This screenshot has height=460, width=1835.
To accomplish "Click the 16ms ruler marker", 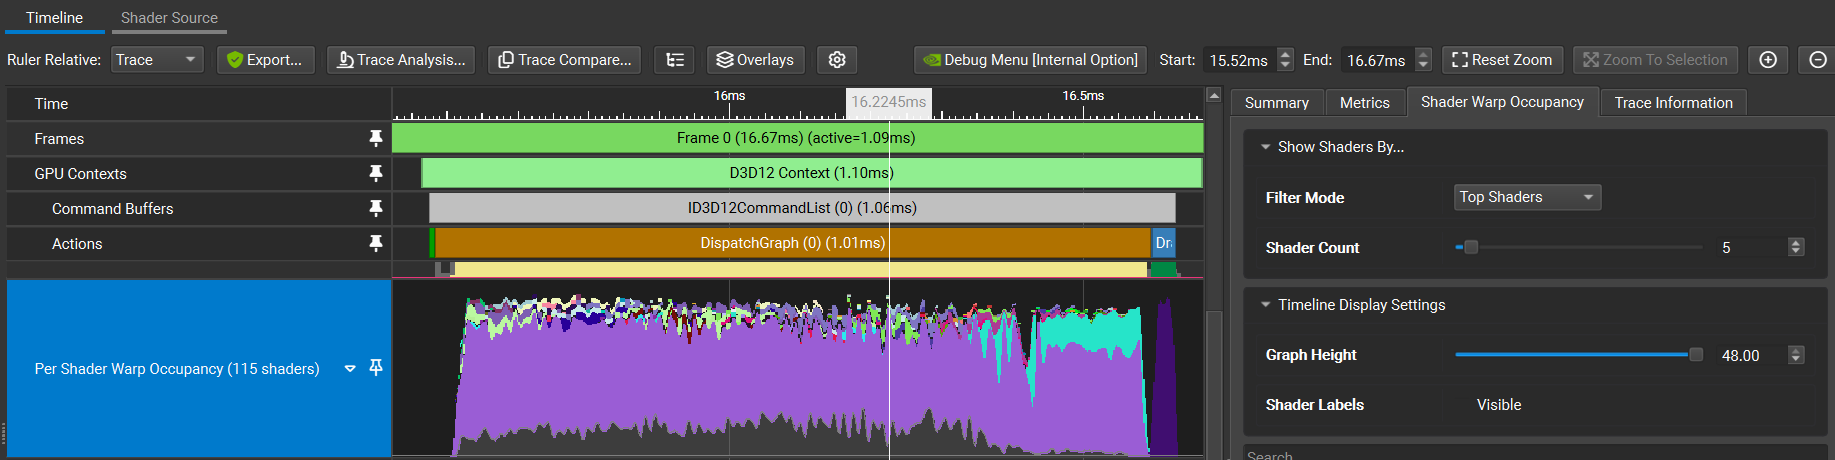I will (729, 96).
